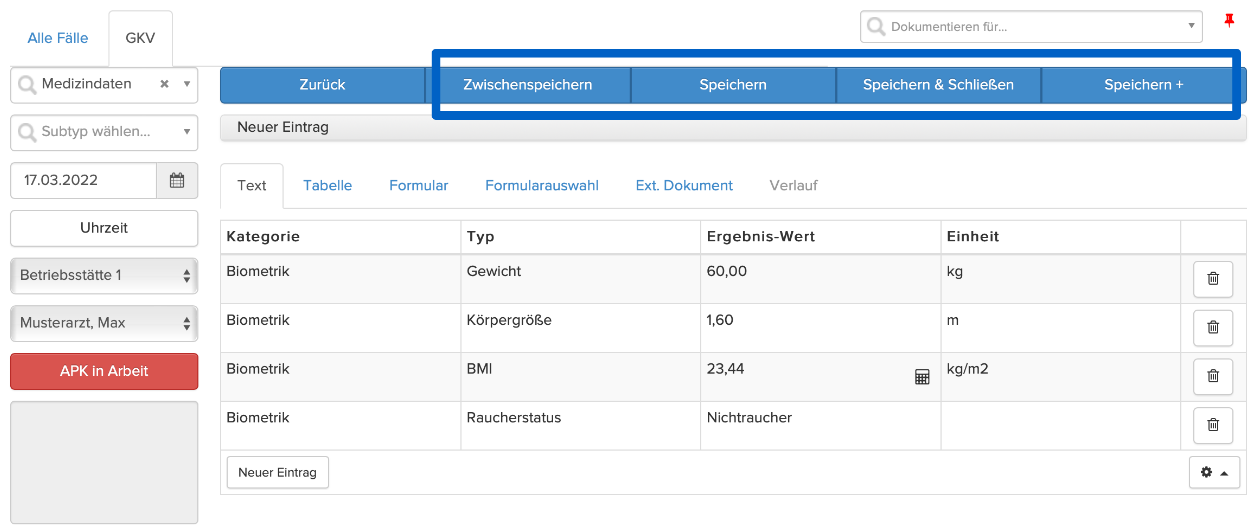The height and width of the screenshot is (526, 1251).
Task: Delete the Raucherstatus row via trash icon
Action: pyautogui.click(x=1213, y=425)
